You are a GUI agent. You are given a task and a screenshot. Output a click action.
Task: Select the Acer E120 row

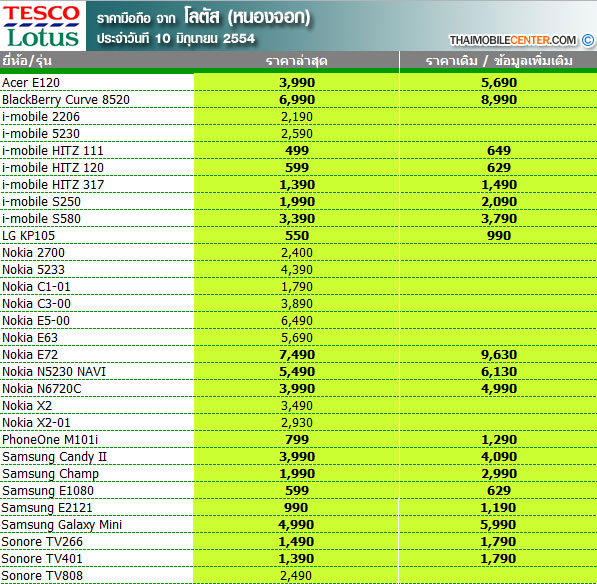[298, 82]
